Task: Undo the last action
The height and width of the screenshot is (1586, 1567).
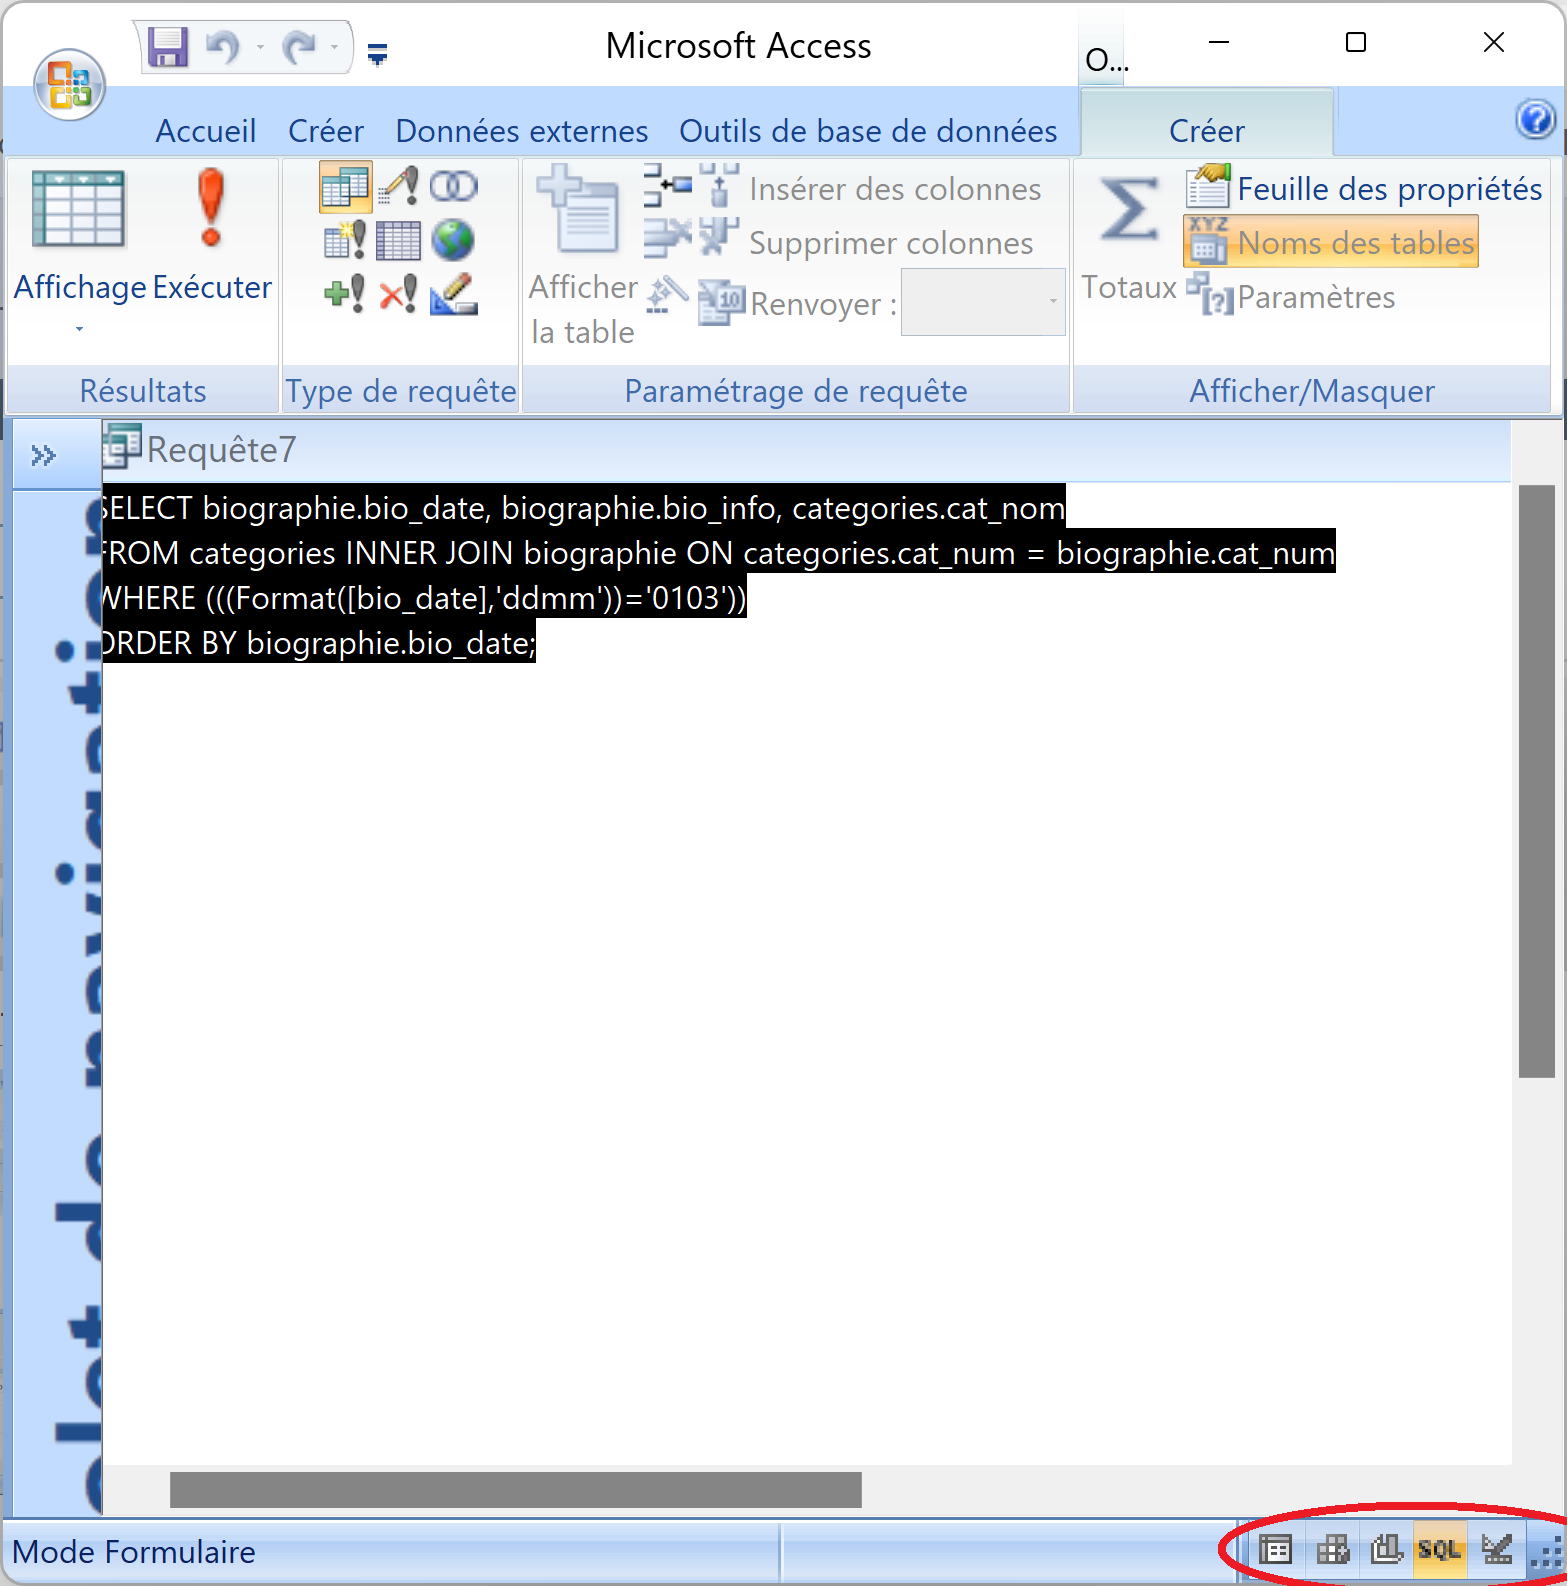Action: point(223,47)
